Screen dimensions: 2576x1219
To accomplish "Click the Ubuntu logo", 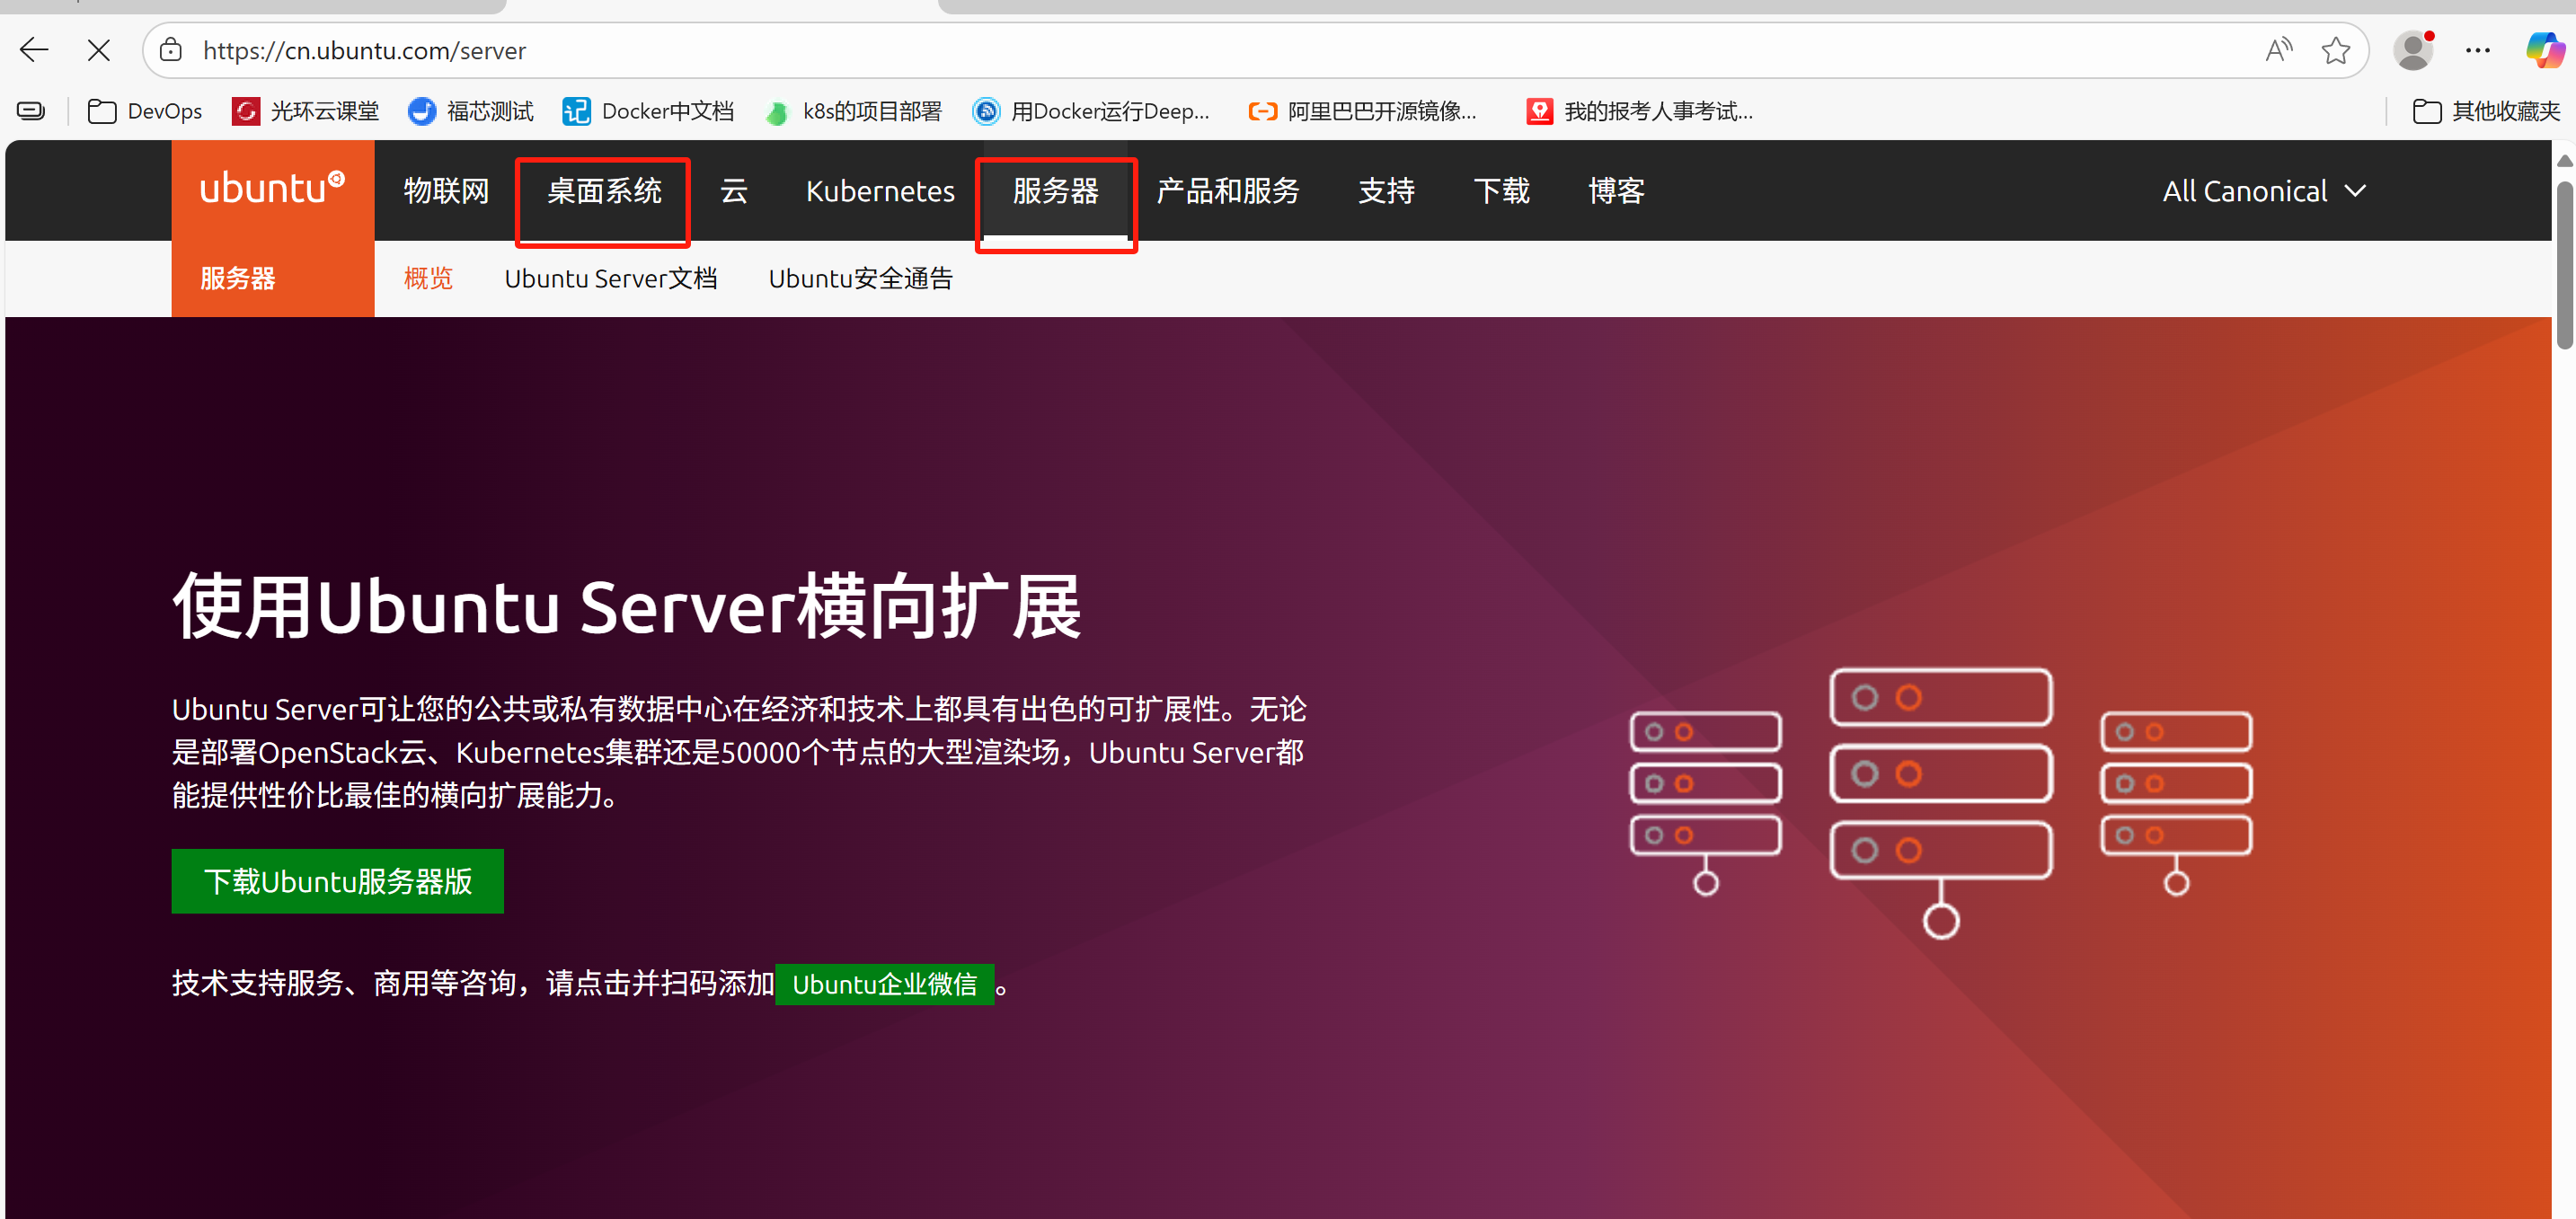I will 271,189.
